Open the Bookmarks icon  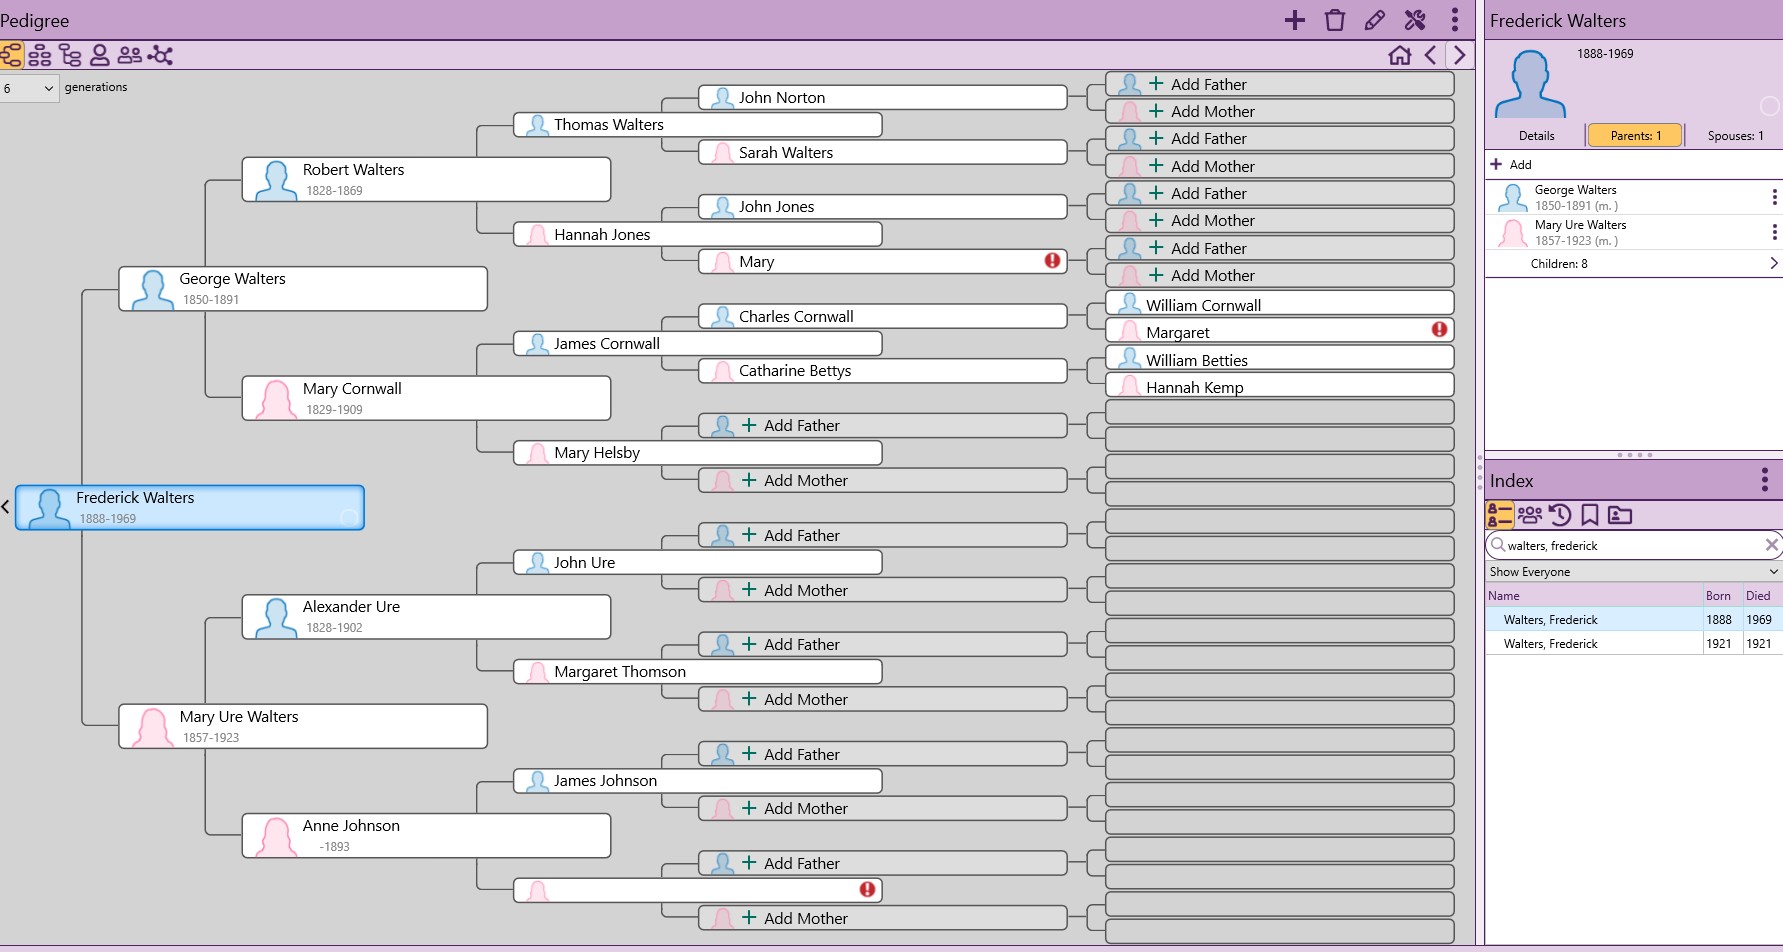click(x=1589, y=515)
